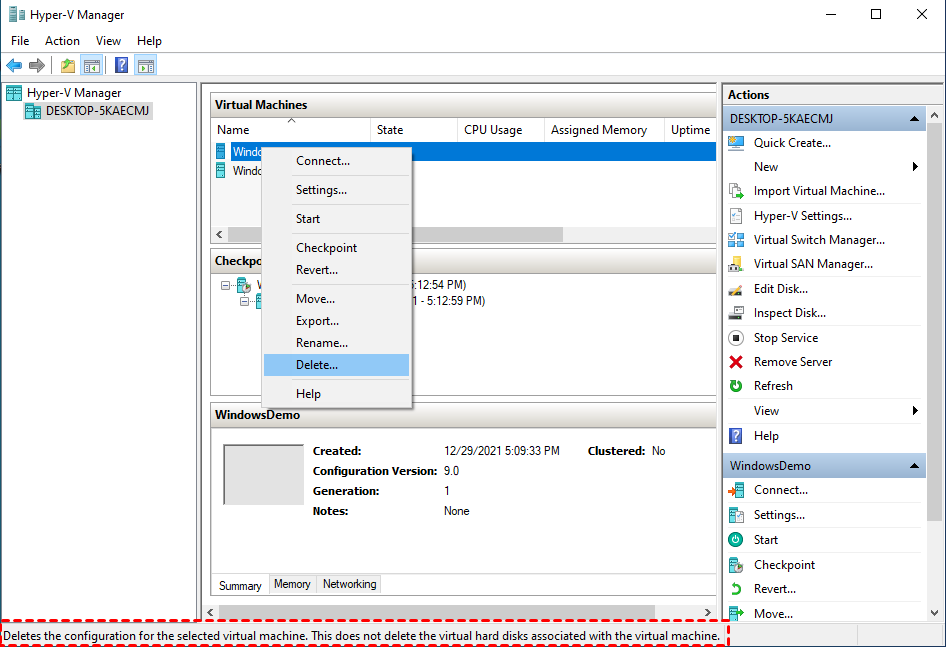Click the Checkpoint icon in Actions pane

[736, 566]
